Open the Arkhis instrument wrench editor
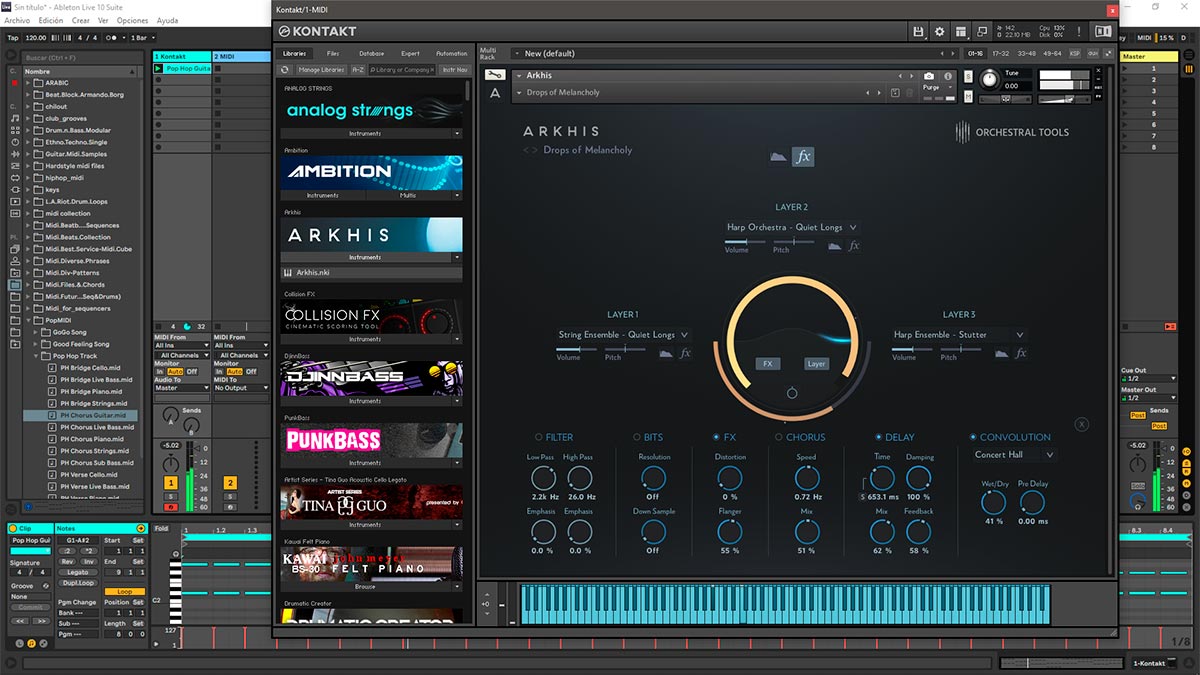1200x675 pixels. [494, 75]
